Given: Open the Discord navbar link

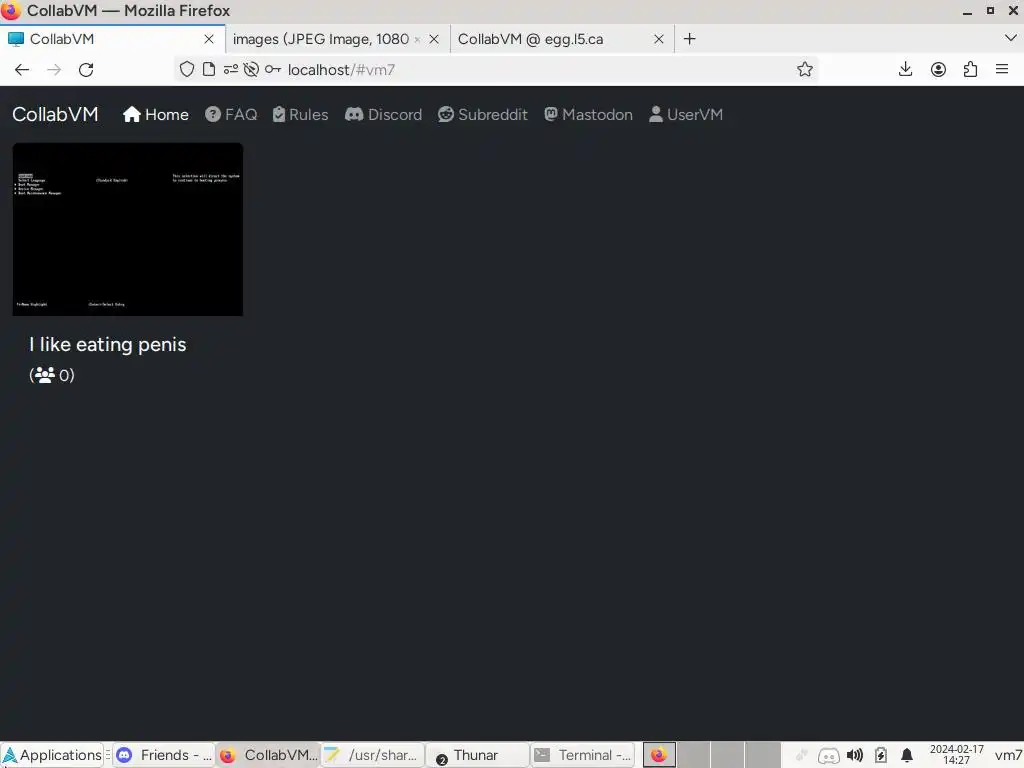Looking at the screenshot, I should (x=383, y=114).
